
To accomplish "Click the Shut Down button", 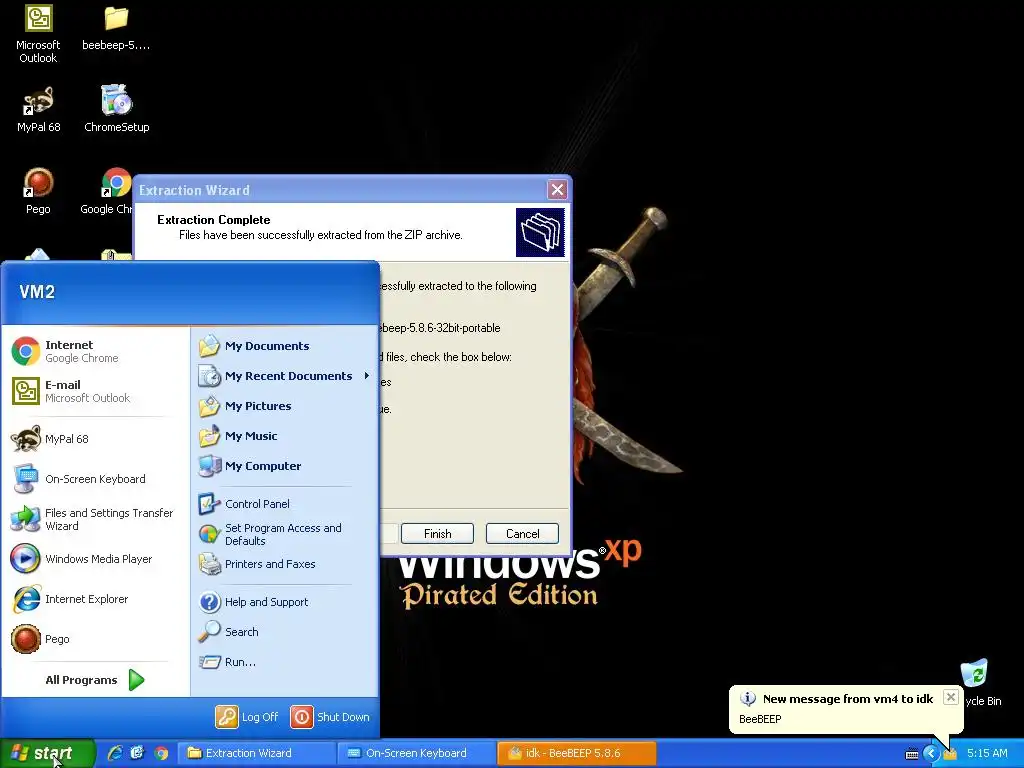I will point(330,717).
